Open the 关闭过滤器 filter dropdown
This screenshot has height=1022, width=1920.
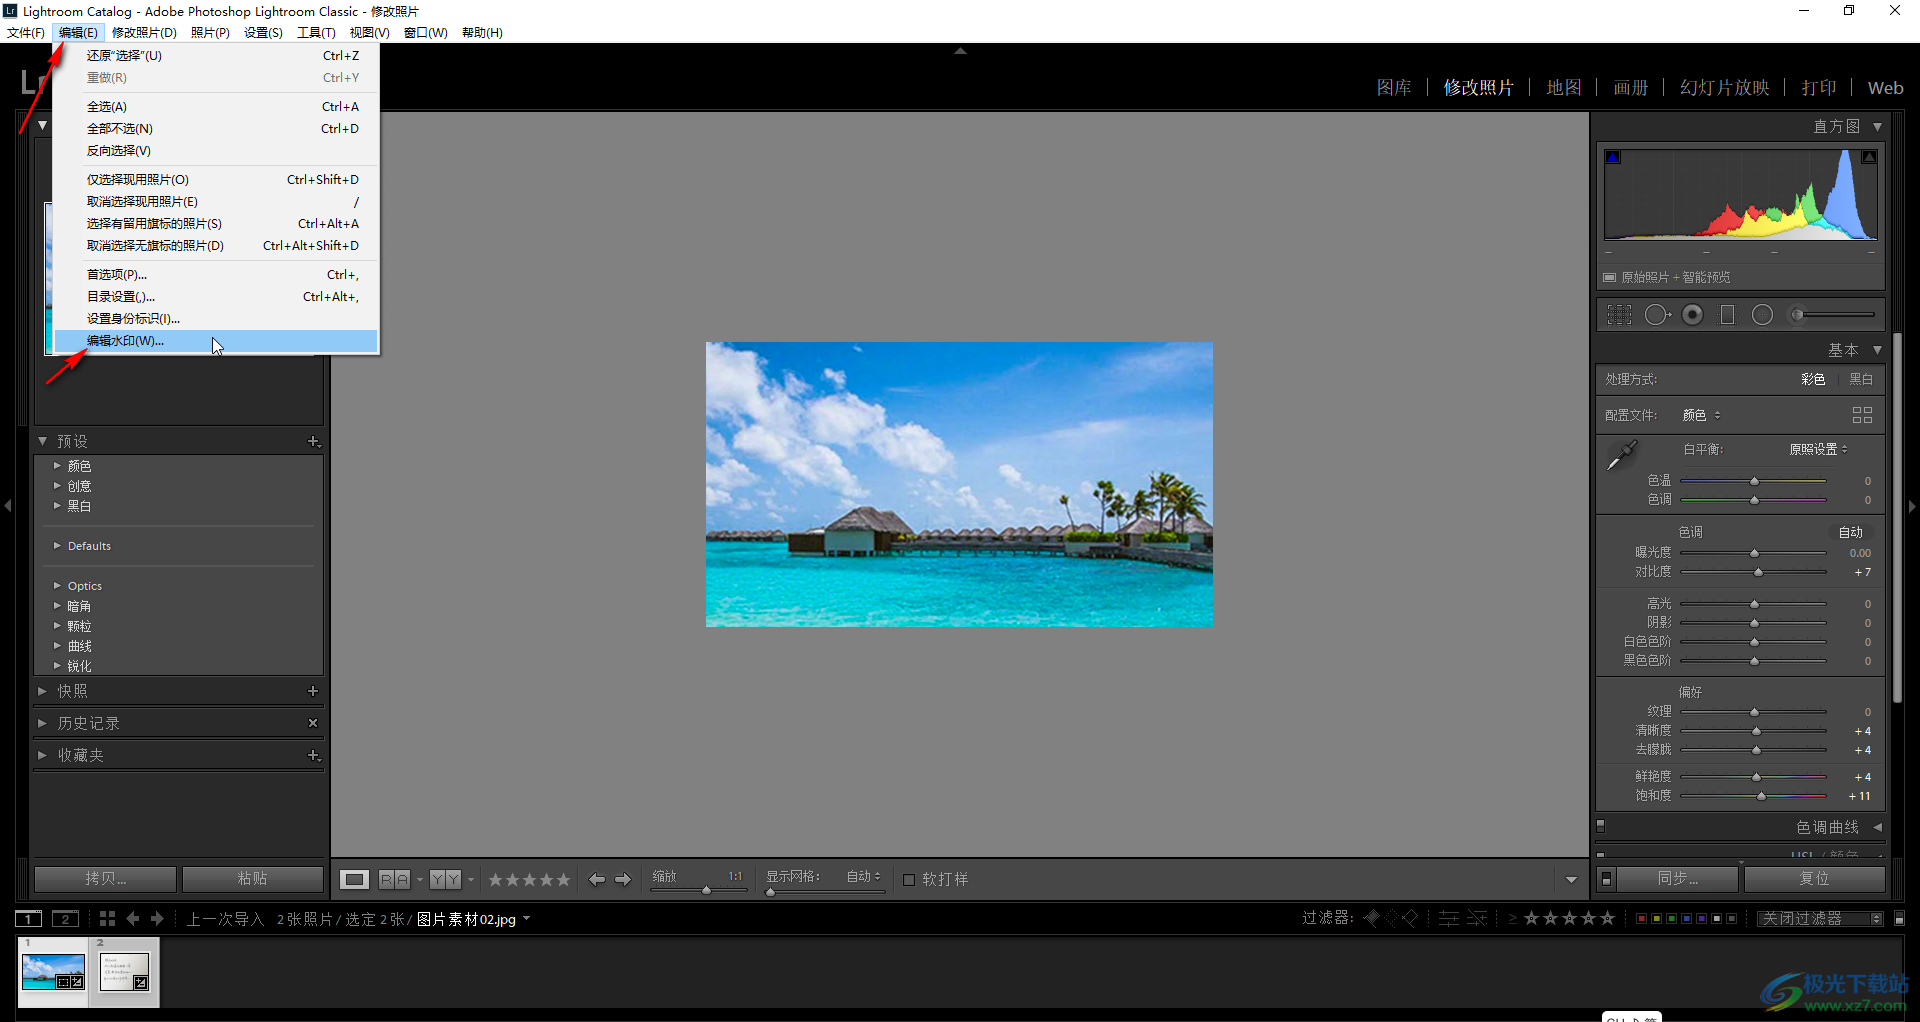coord(1820,918)
